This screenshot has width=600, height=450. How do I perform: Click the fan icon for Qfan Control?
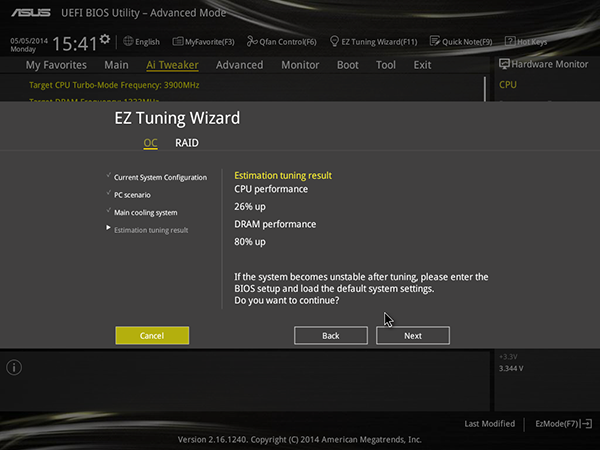[x=252, y=41]
